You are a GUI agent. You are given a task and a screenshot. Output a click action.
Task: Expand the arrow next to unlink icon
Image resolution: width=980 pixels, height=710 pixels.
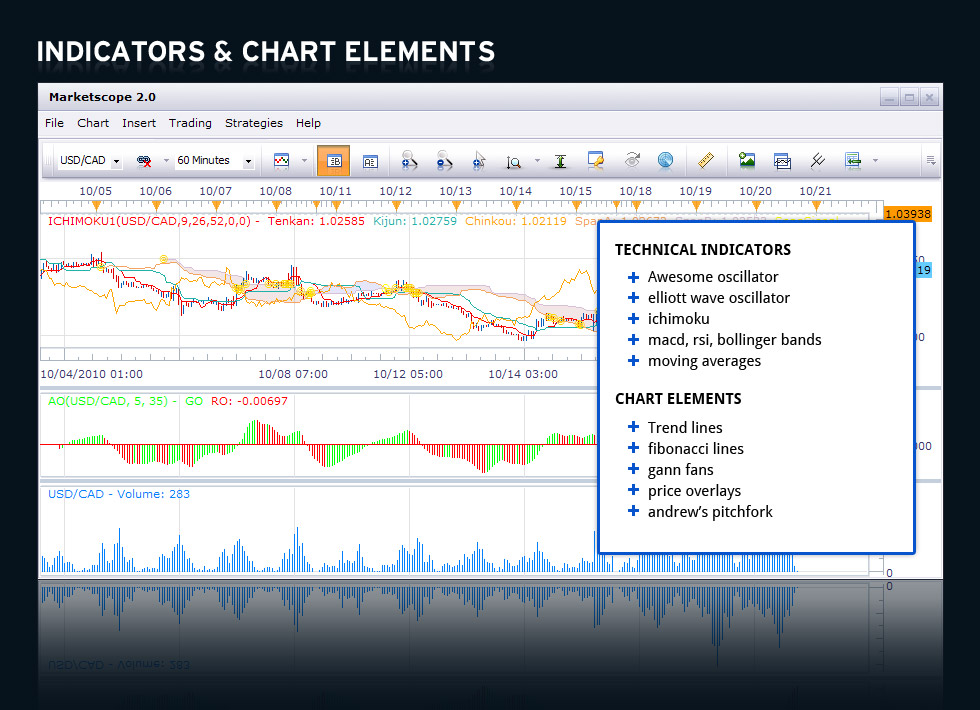click(166, 161)
